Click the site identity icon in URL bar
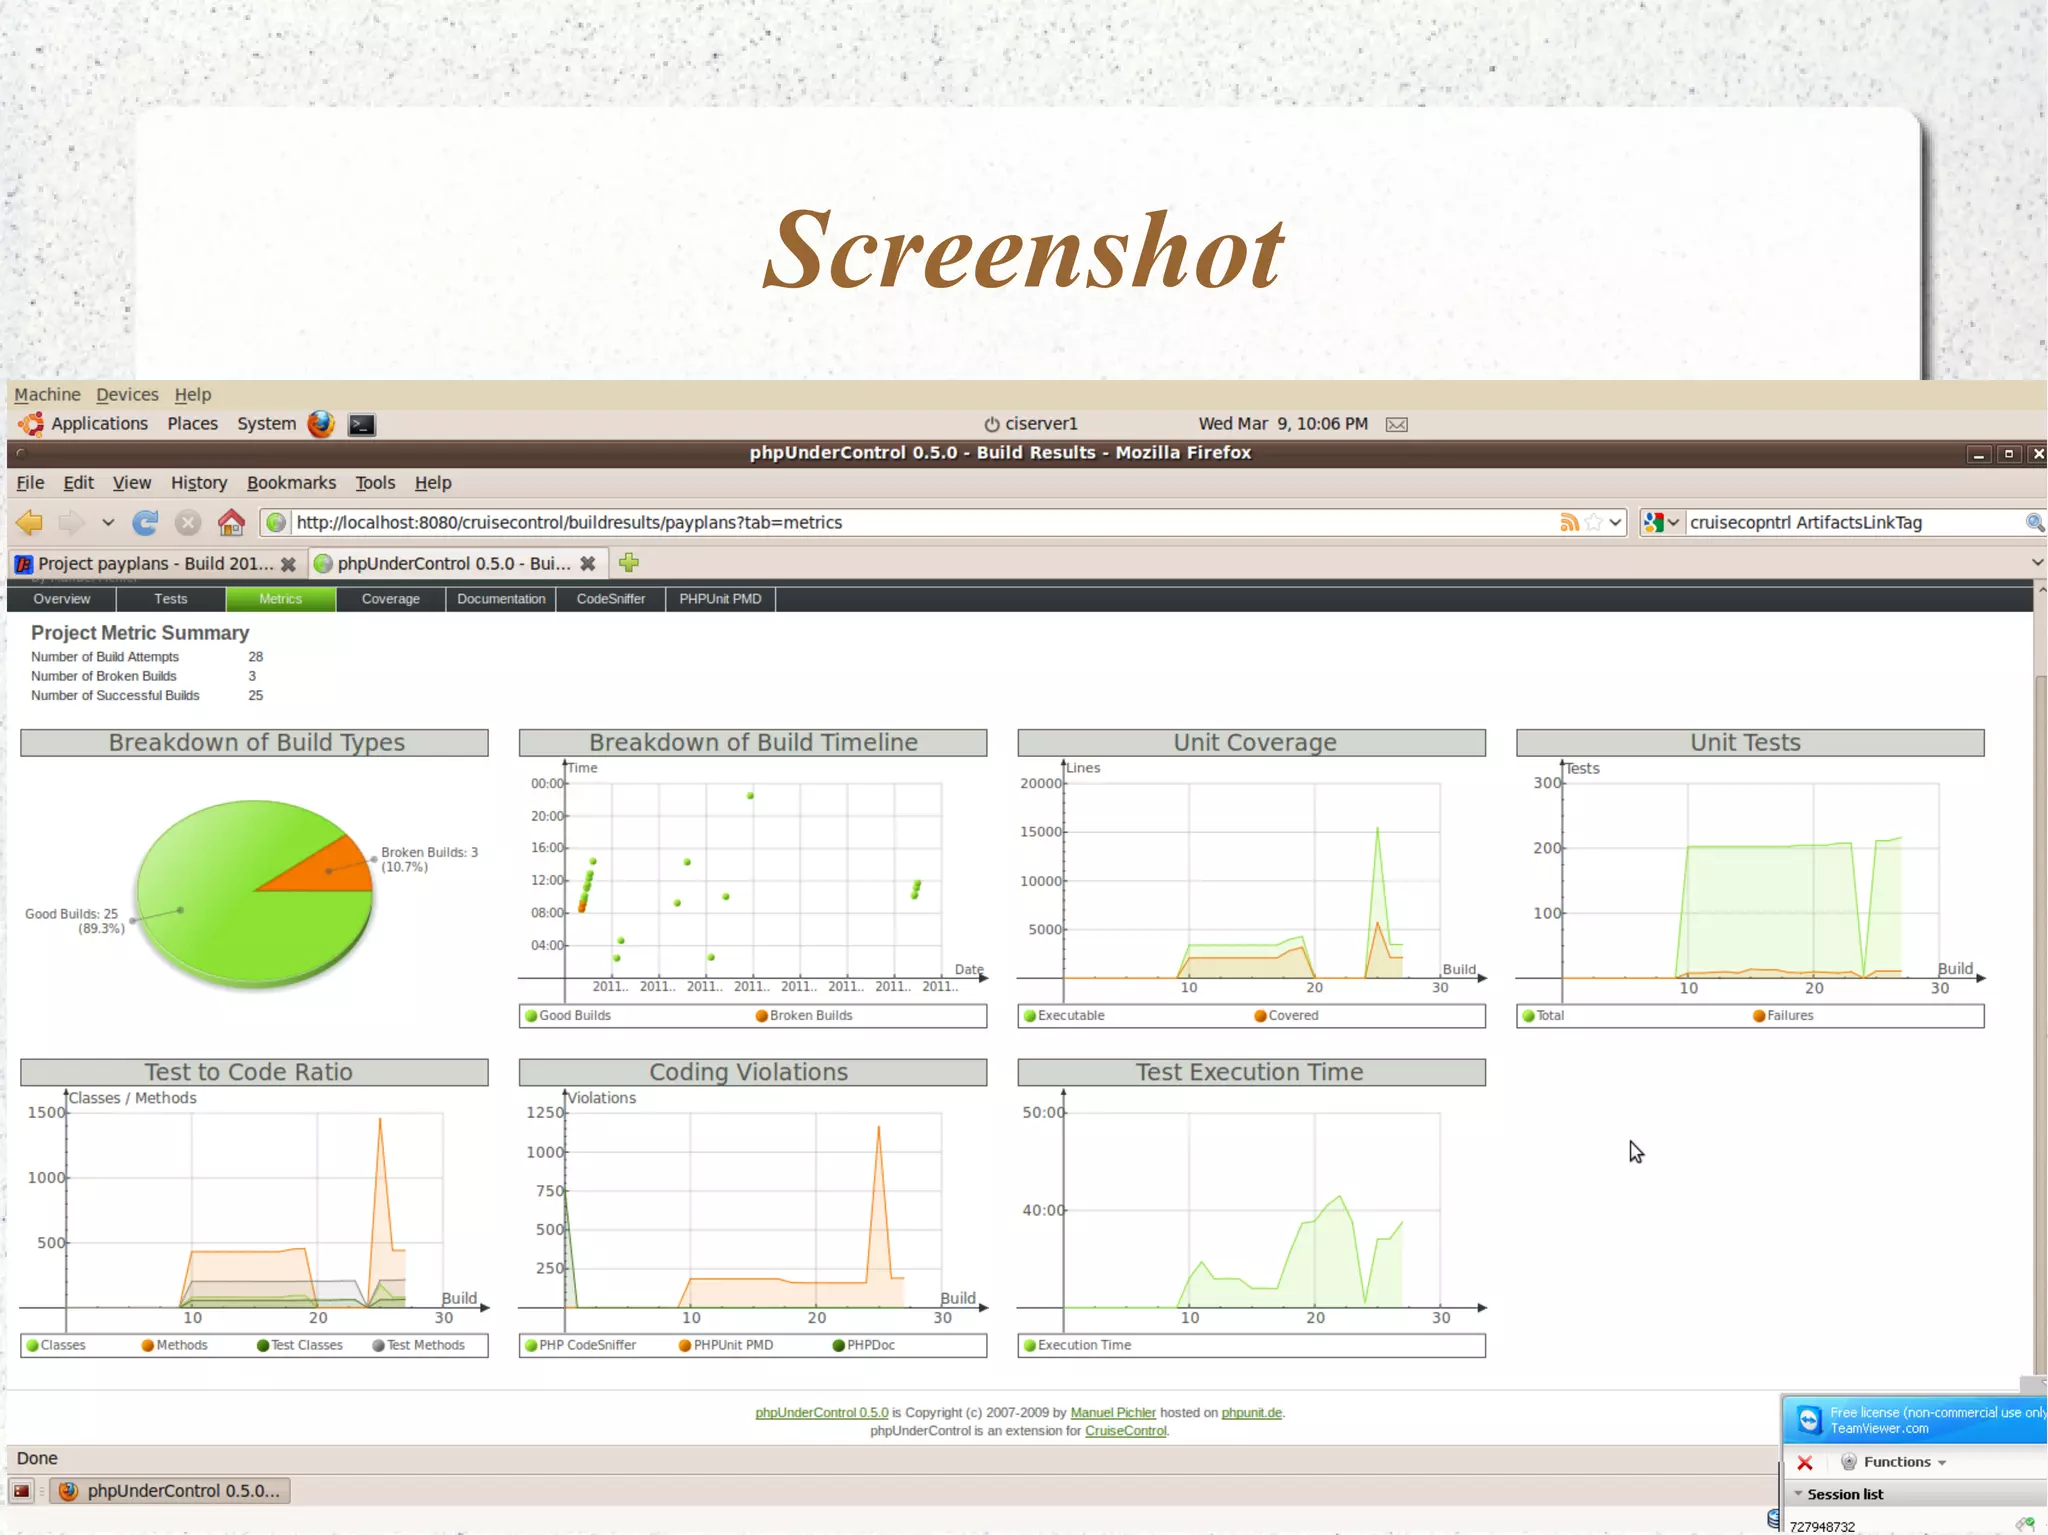This screenshot has width=2048, height=1535. point(277,522)
